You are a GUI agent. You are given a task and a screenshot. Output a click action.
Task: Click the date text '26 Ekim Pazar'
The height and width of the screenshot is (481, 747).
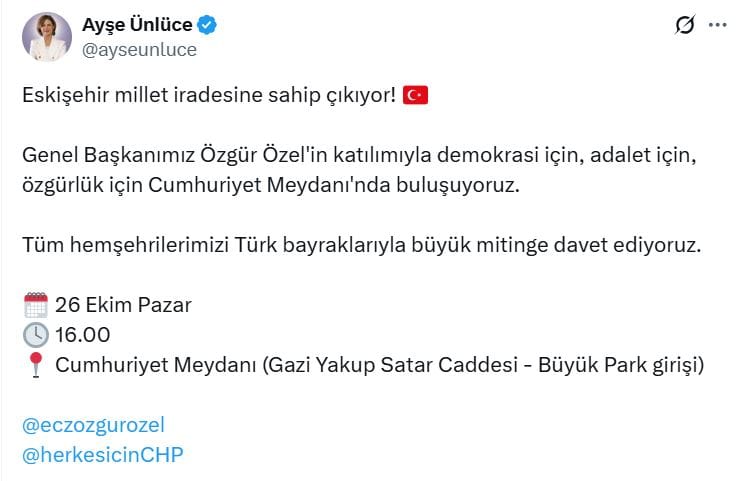click(x=123, y=305)
